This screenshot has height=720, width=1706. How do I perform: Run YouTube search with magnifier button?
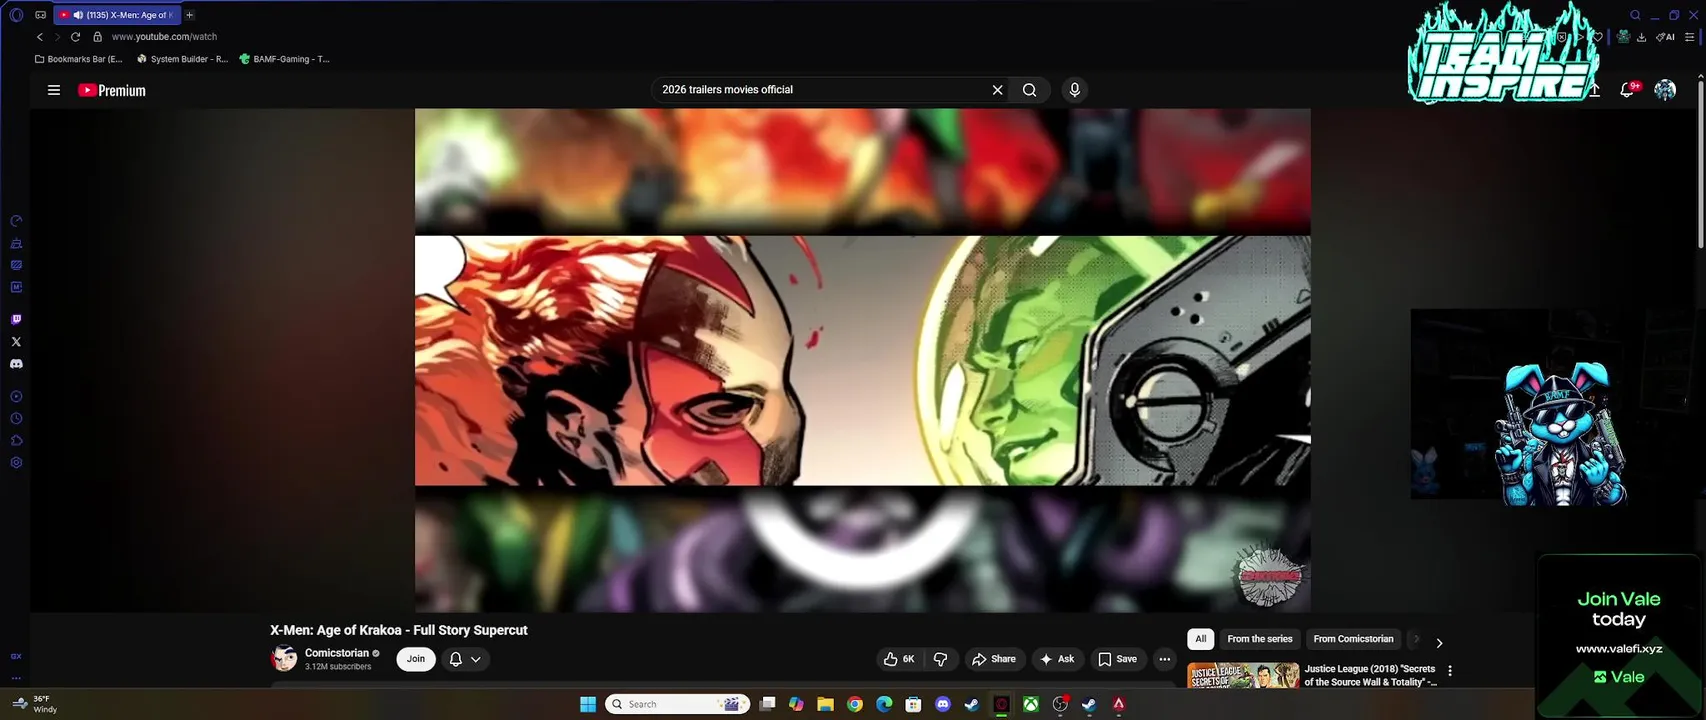1029,90
